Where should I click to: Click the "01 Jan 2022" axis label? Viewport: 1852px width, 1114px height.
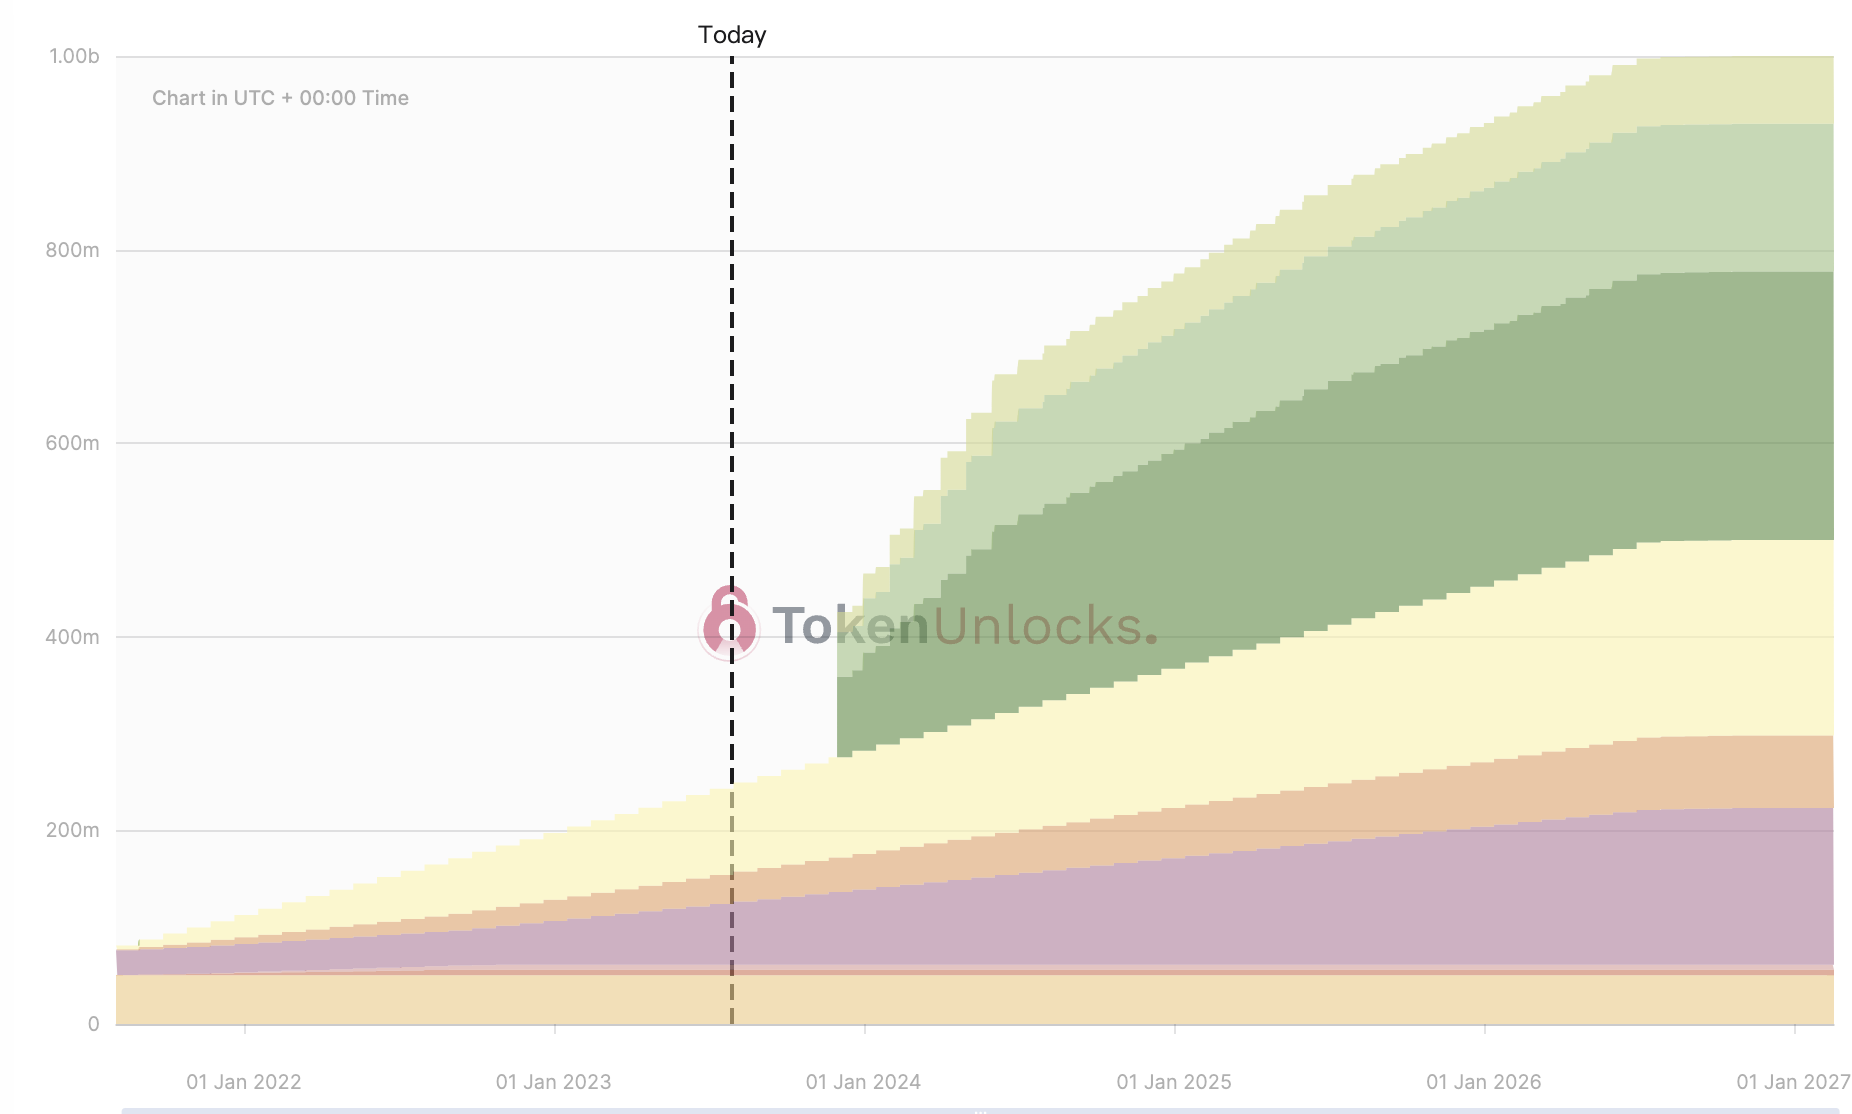243,1082
